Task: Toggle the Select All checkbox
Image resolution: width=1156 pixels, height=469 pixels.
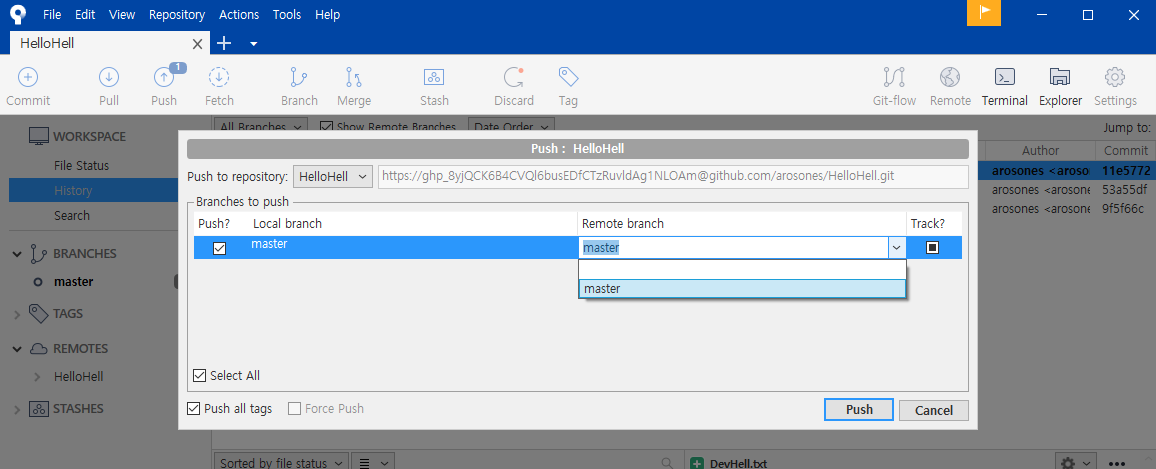Action: pos(199,375)
